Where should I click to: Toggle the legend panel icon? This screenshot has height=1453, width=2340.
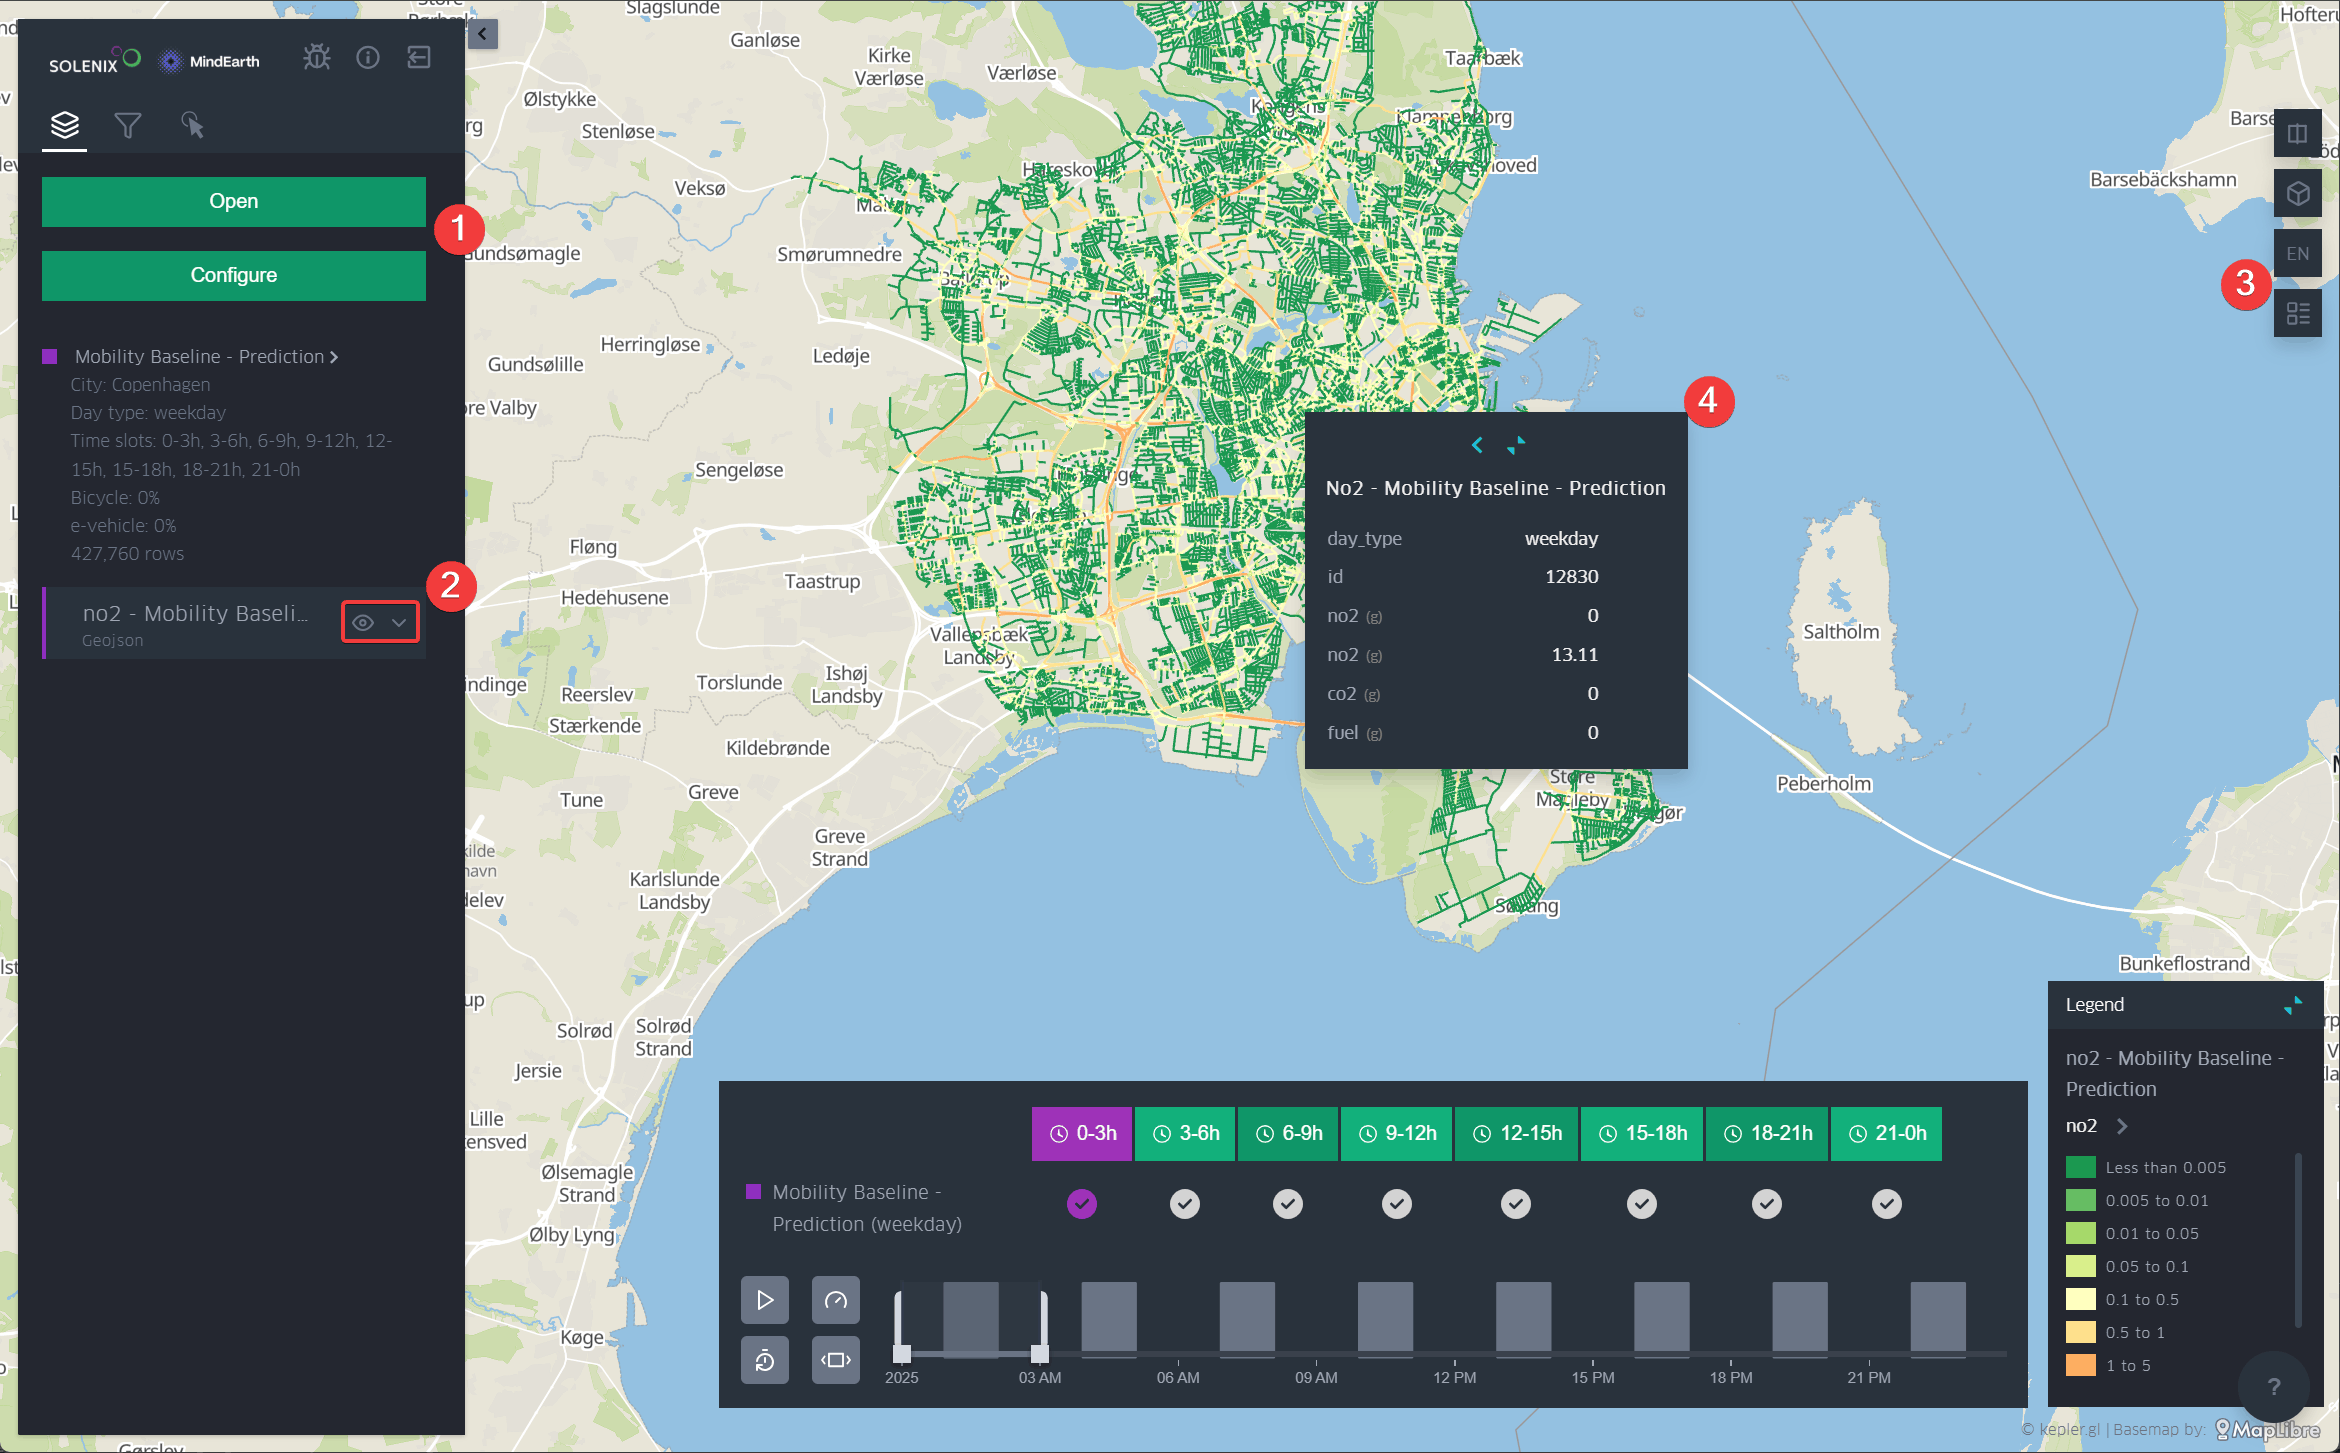point(2297,314)
